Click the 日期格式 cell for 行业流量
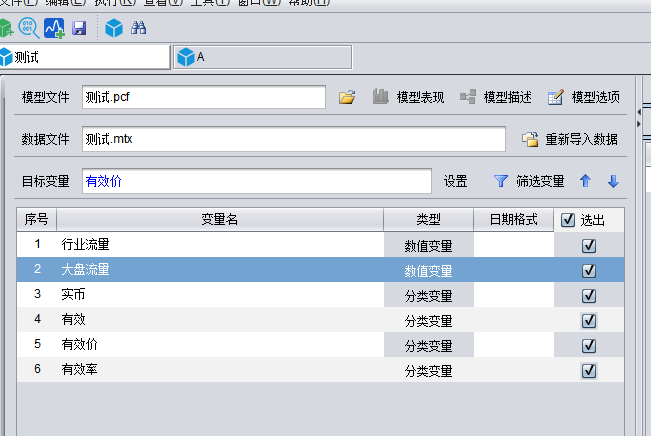This screenshot has width=651, height=436. click(514, 245)
